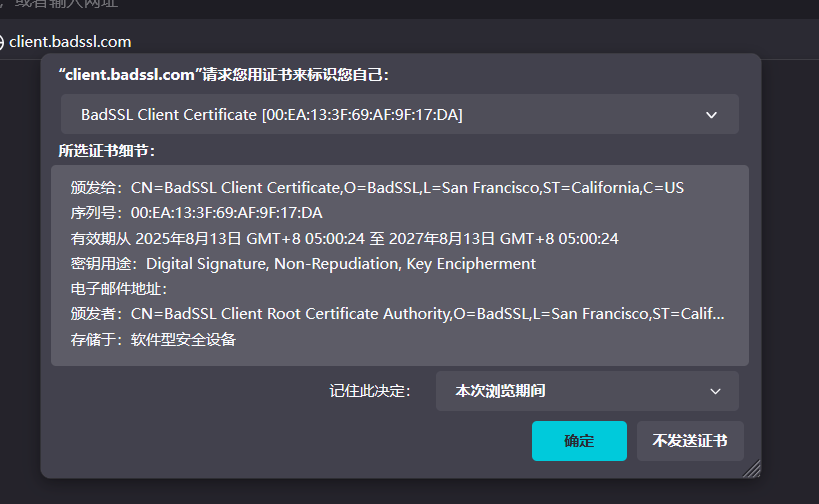
Task: Click the 记住此决定 label
Action: (x=370, y=391)
